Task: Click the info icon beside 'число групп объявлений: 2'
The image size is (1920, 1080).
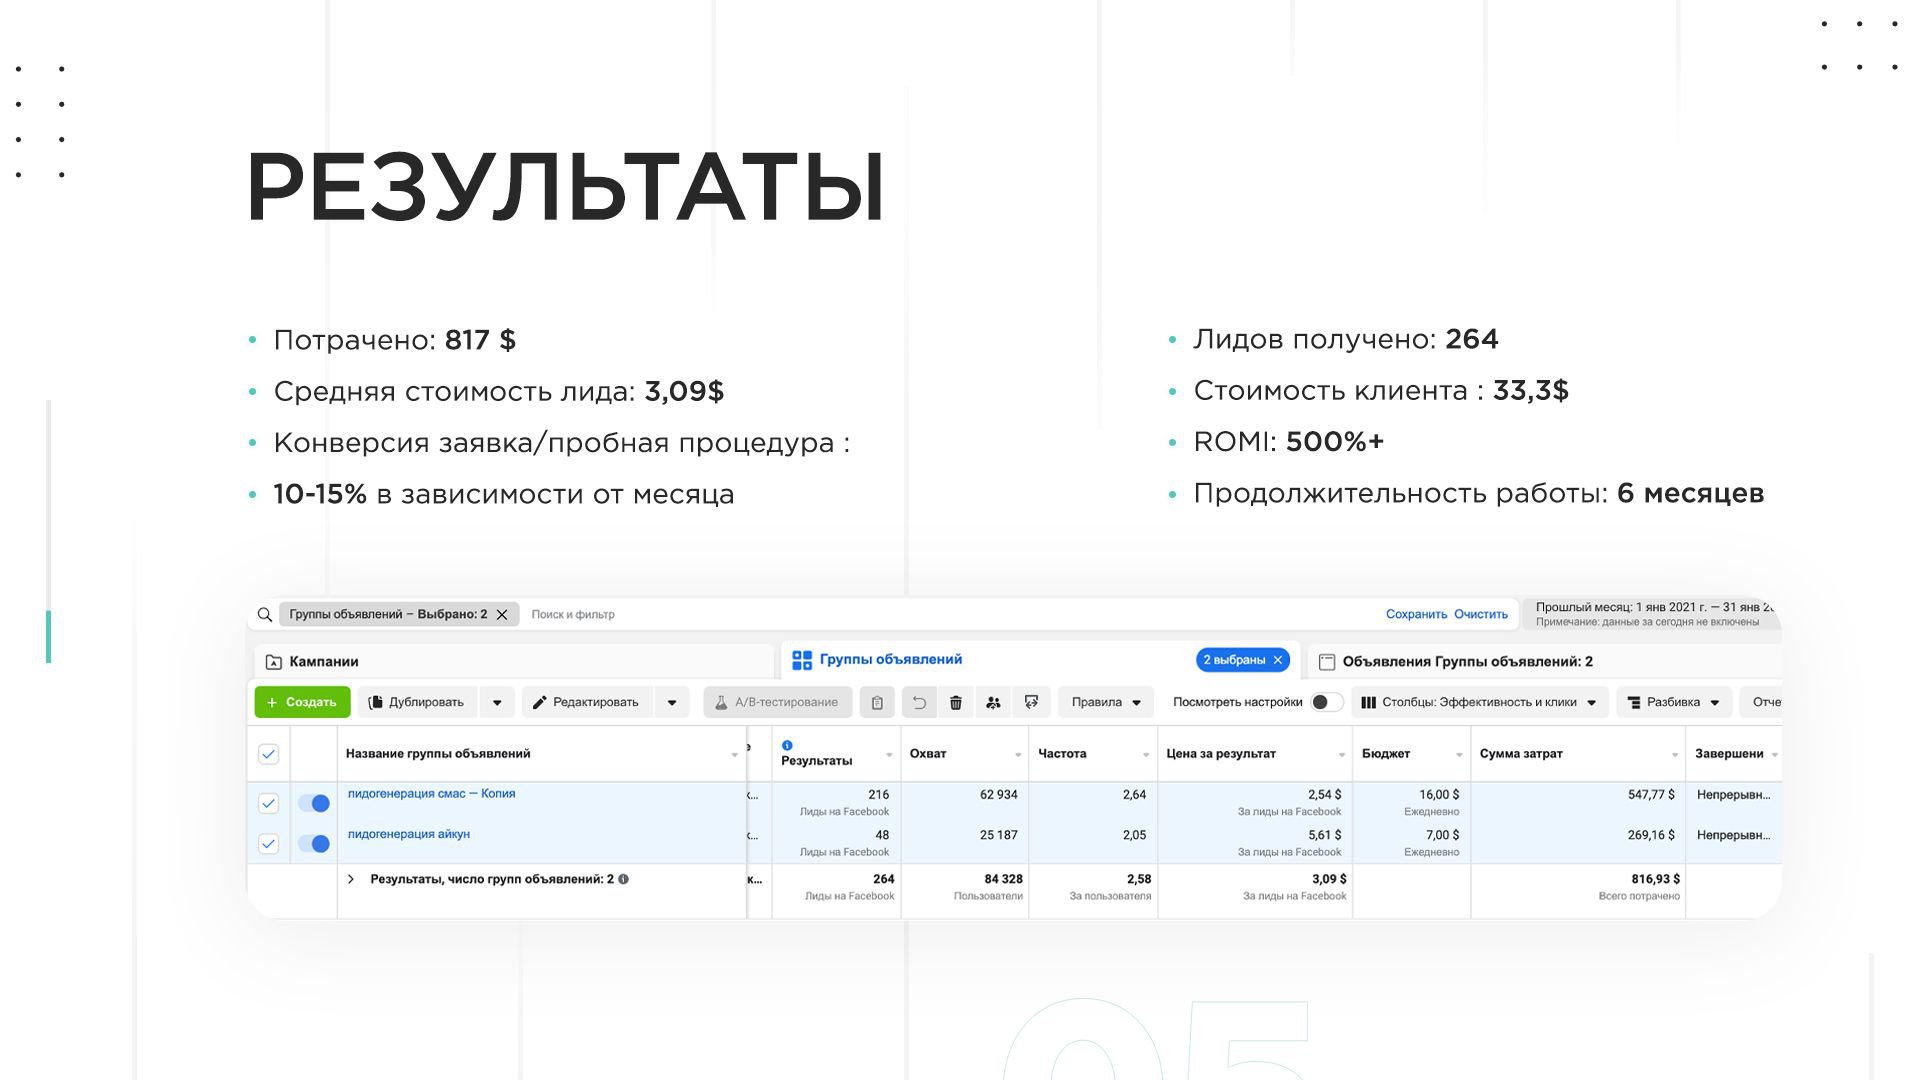Action: (623, 879)
